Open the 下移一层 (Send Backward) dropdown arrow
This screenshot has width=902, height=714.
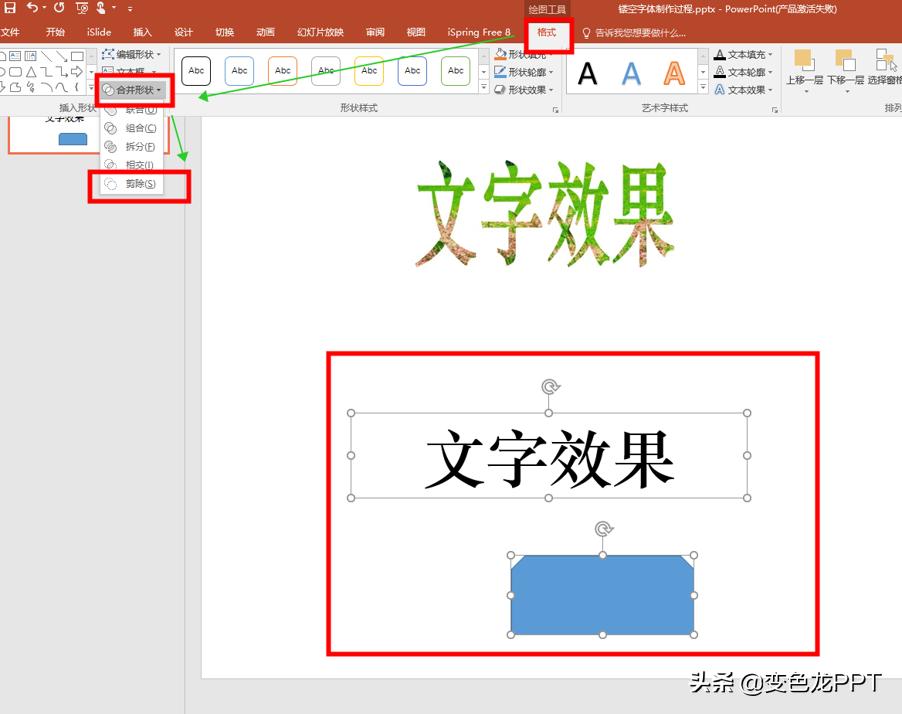(x=847, y=91)
